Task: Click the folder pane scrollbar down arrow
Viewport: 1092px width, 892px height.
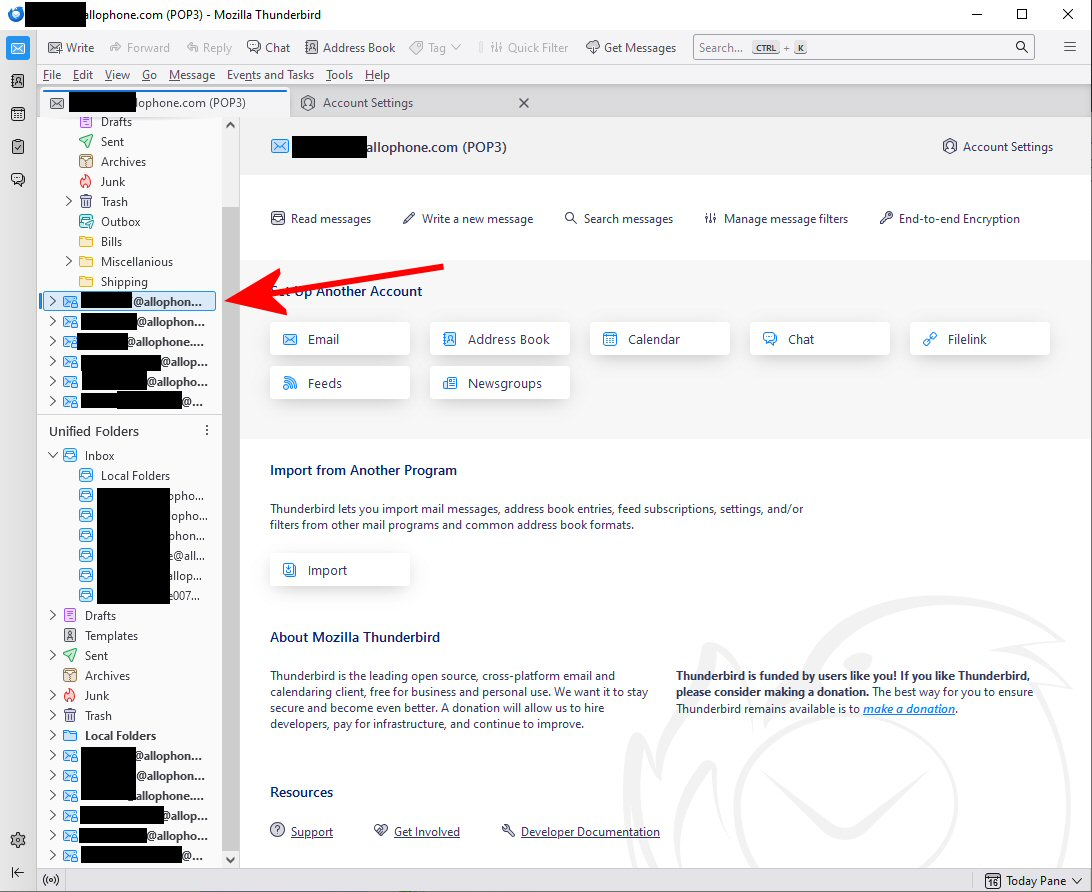Action: pyautogui.click(x=231, y=859)
